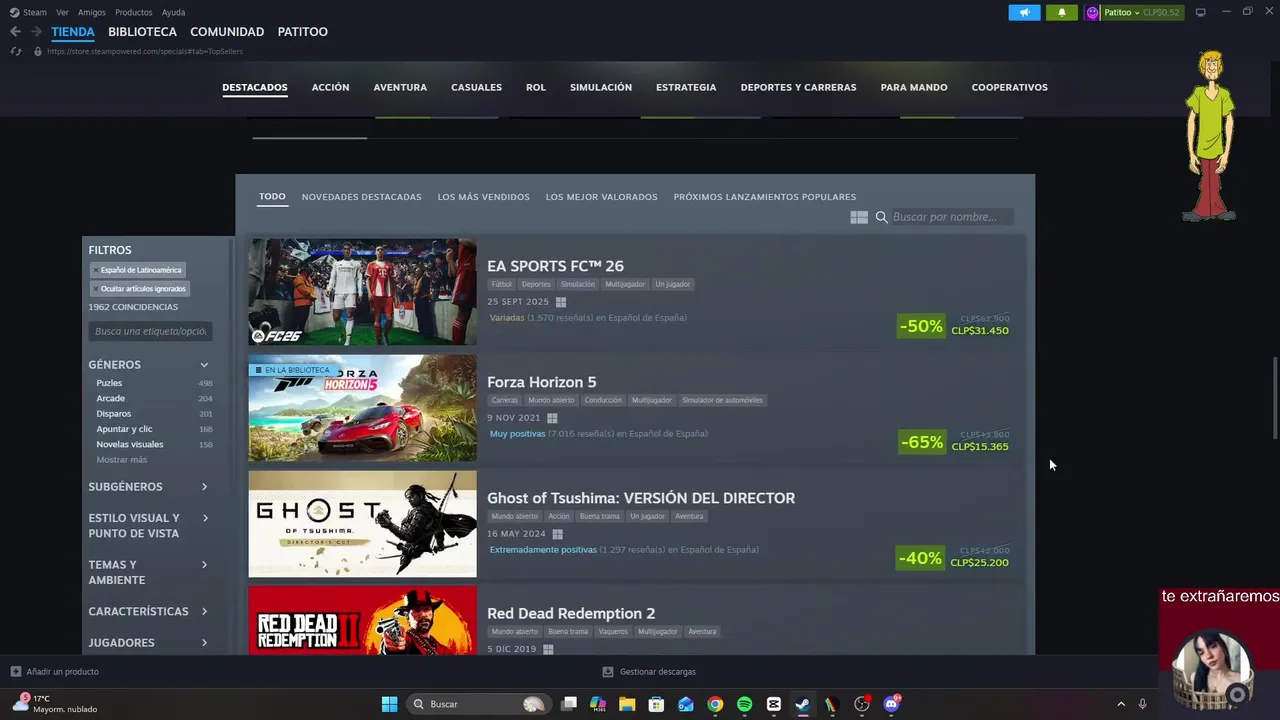Switch results to grid view
This screenshot has width=1280, height=720.
click(x=859, y=217)
